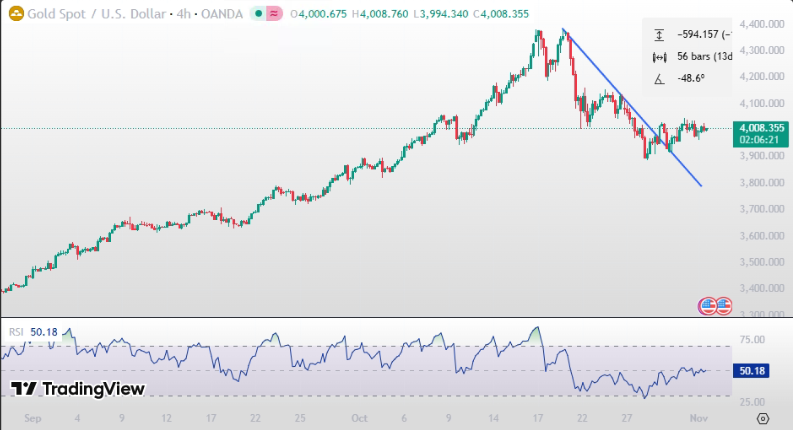Click the price range measurement icon
This screenshot has width=793, height=430.
pos(659,35)
